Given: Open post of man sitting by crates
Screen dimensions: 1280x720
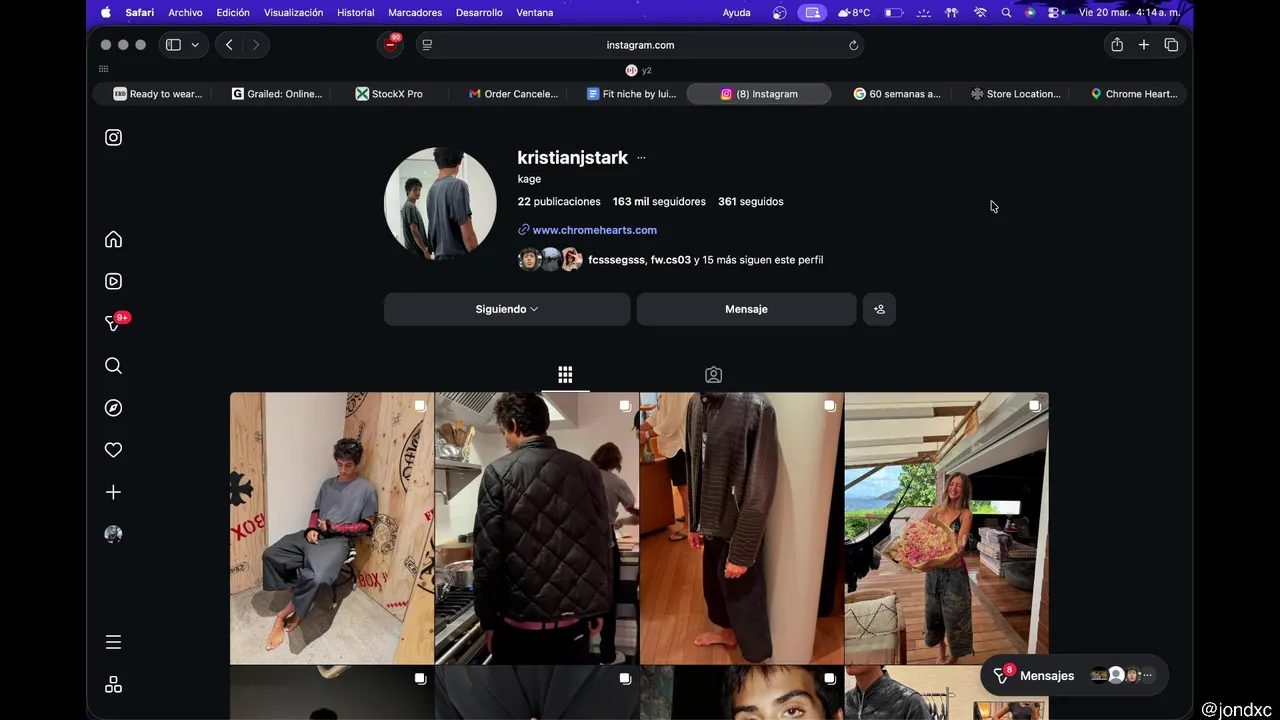Looking at the screenshot, I should click(332, 528).
